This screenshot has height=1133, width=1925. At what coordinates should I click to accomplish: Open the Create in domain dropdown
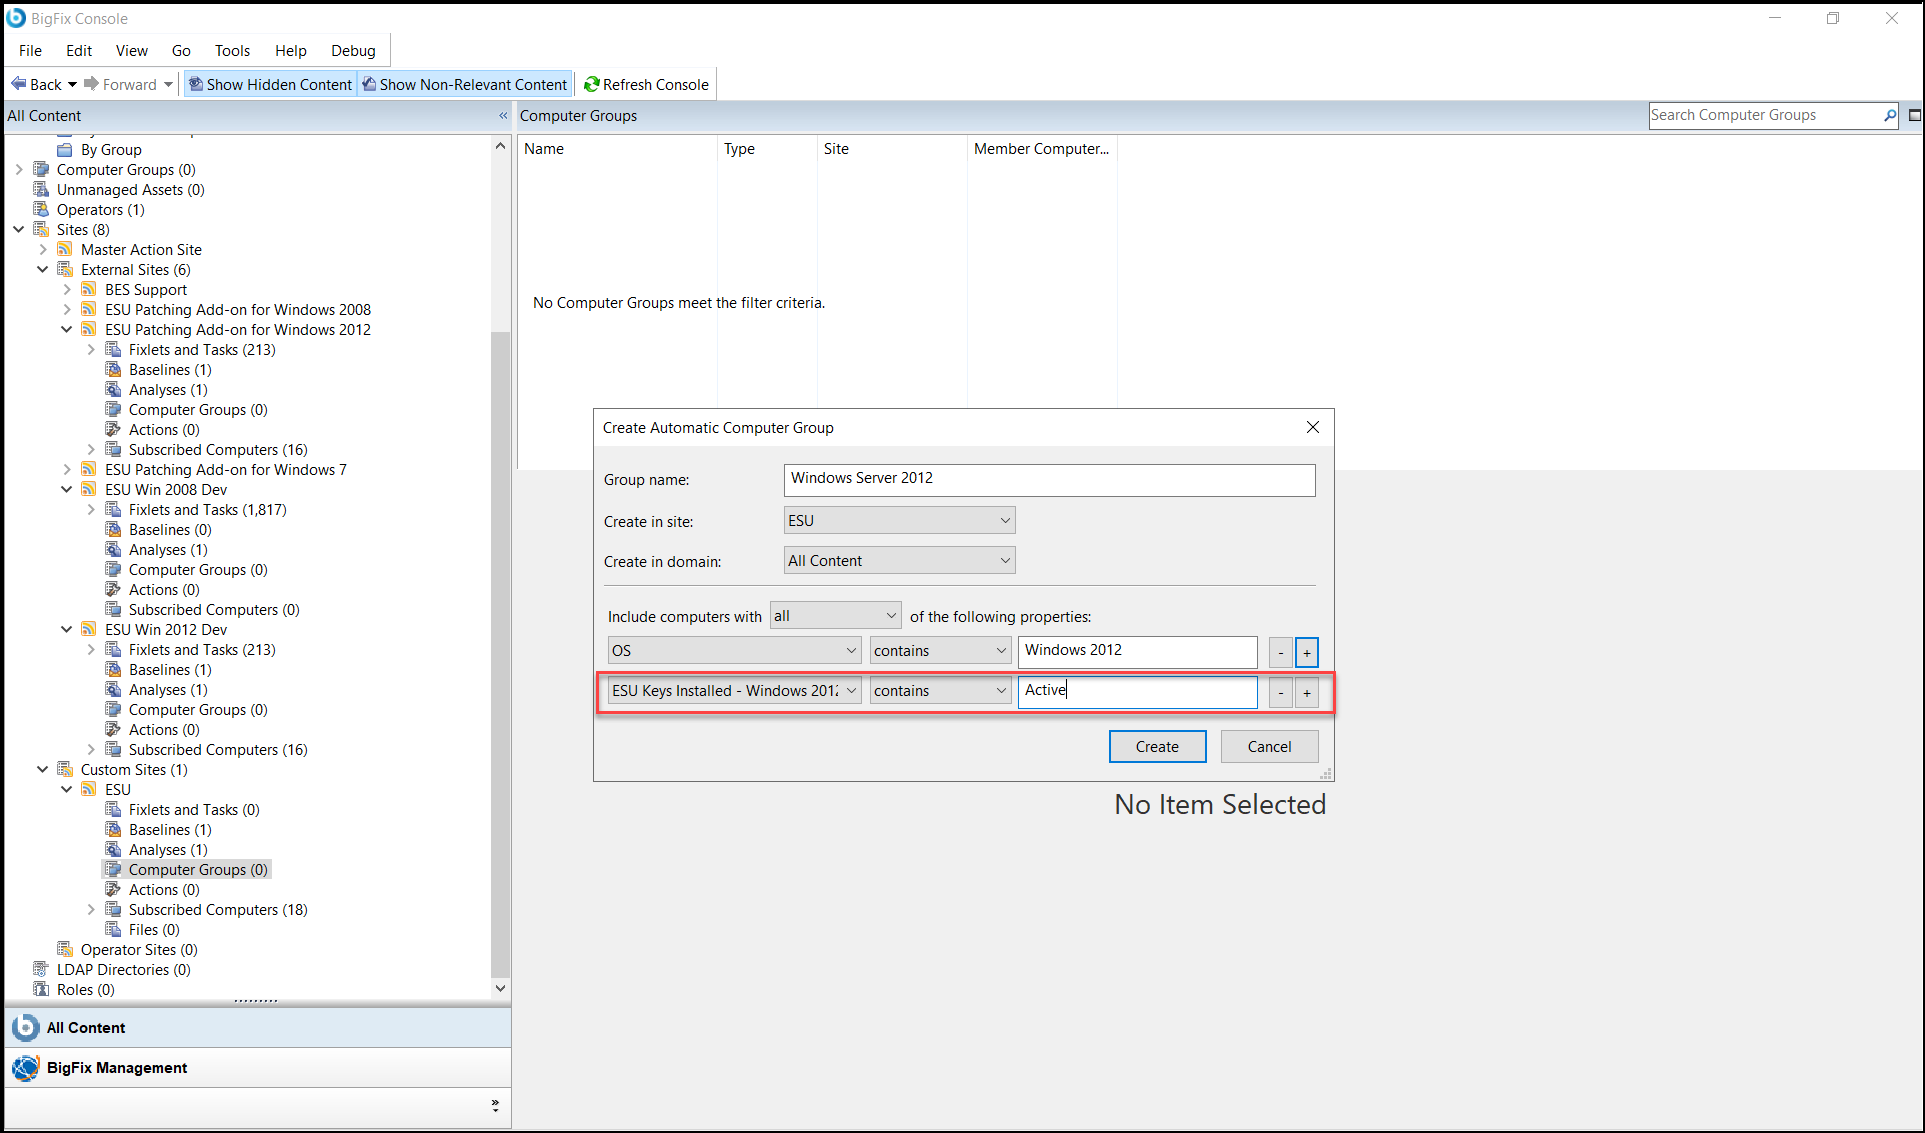(x=899, y=561)
